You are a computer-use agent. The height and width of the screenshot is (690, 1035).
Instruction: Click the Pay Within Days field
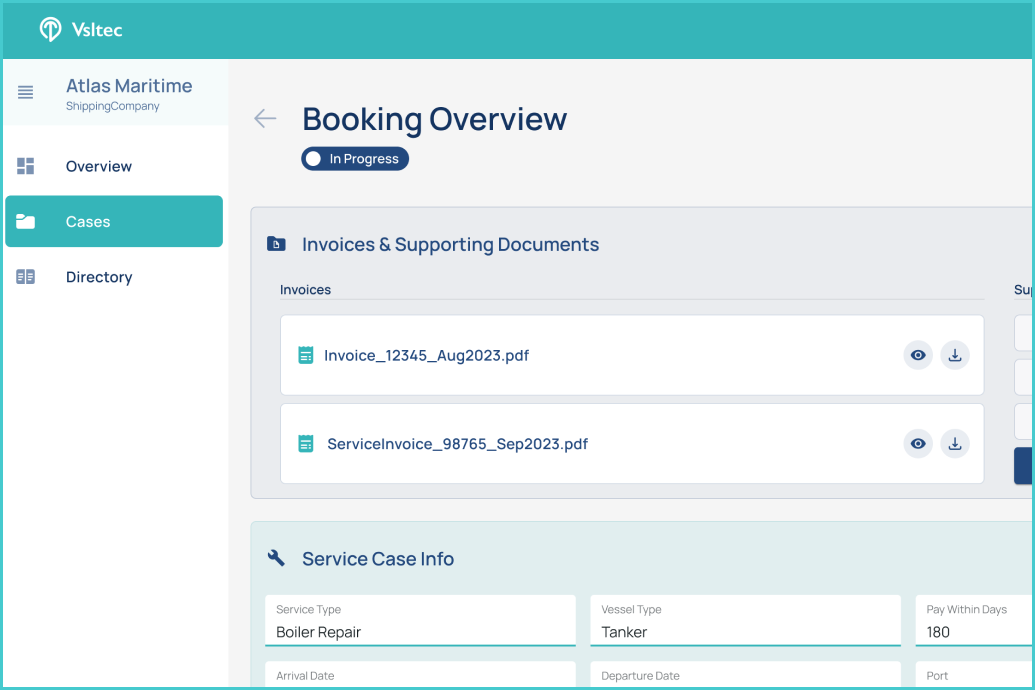[974, 621]
